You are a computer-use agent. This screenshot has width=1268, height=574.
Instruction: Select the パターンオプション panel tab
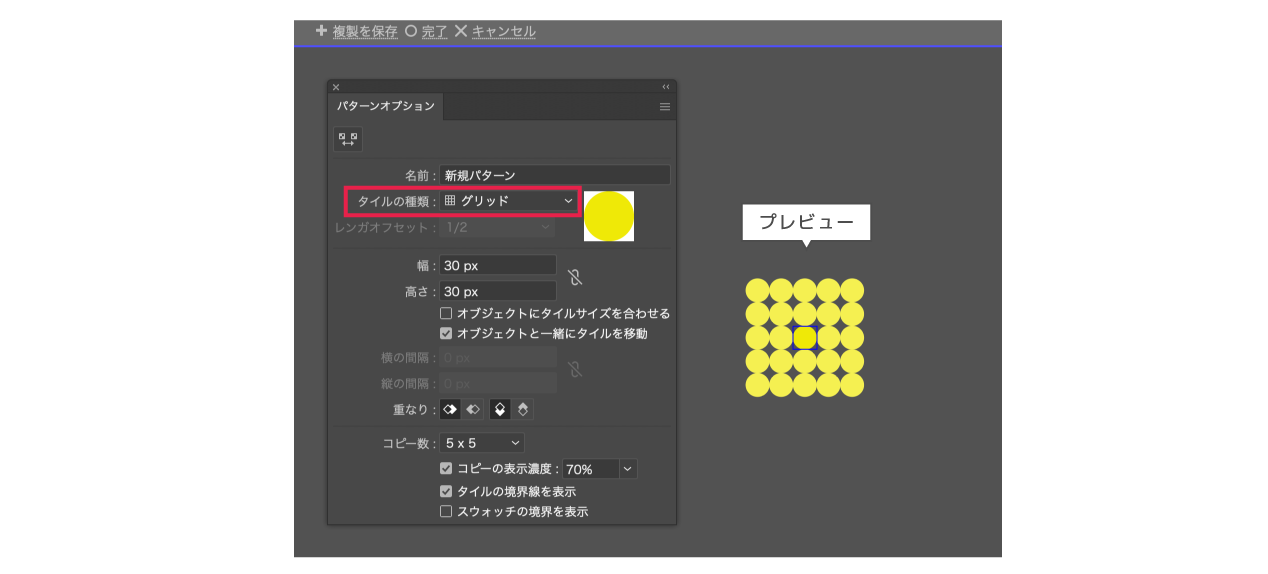coord(386,106)
